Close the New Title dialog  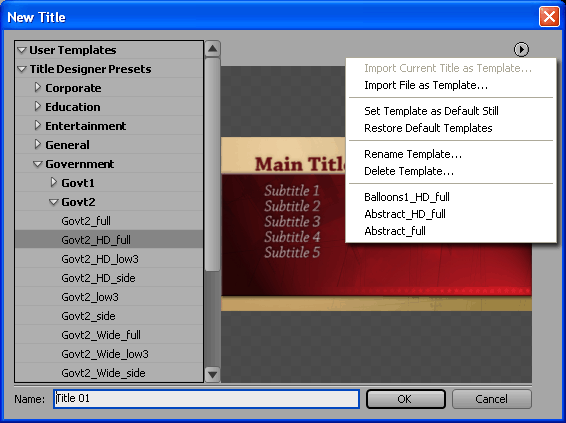[549, 17]
